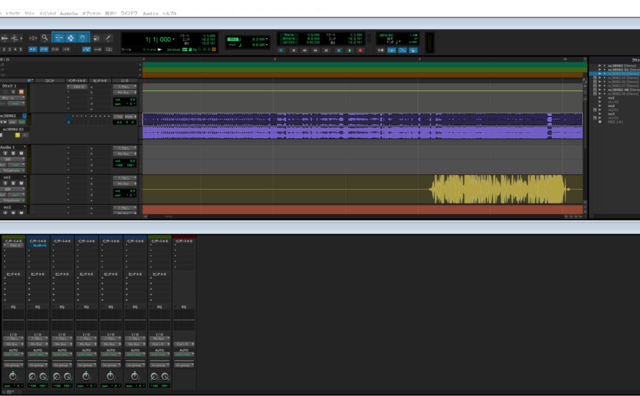Open the Nudge value dropdown

point(267,44)
